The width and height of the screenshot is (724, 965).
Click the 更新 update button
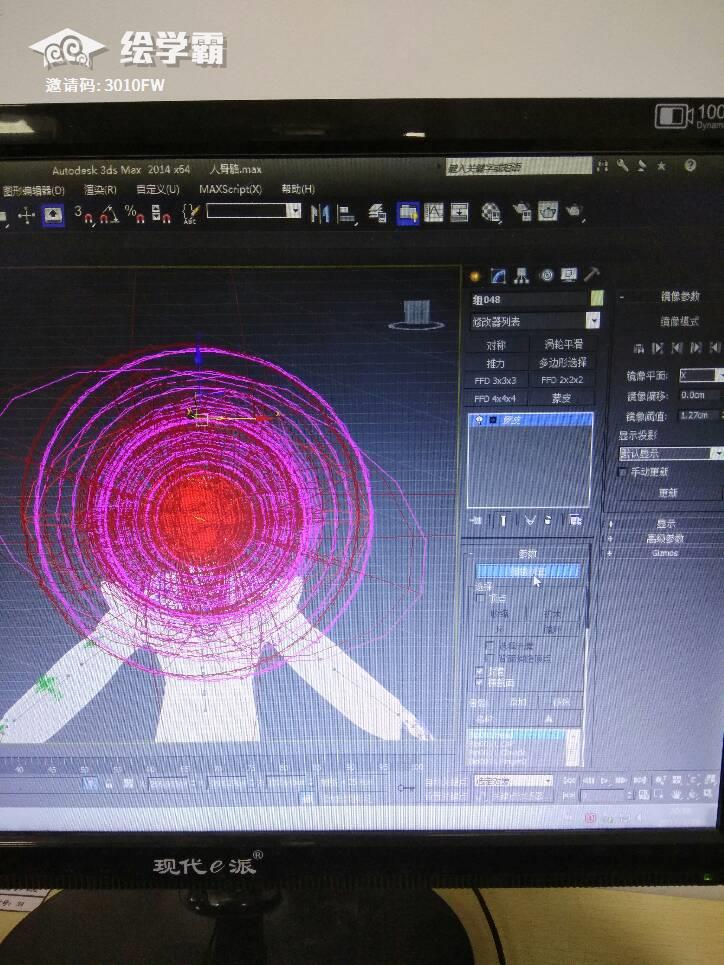pos(669,493)
